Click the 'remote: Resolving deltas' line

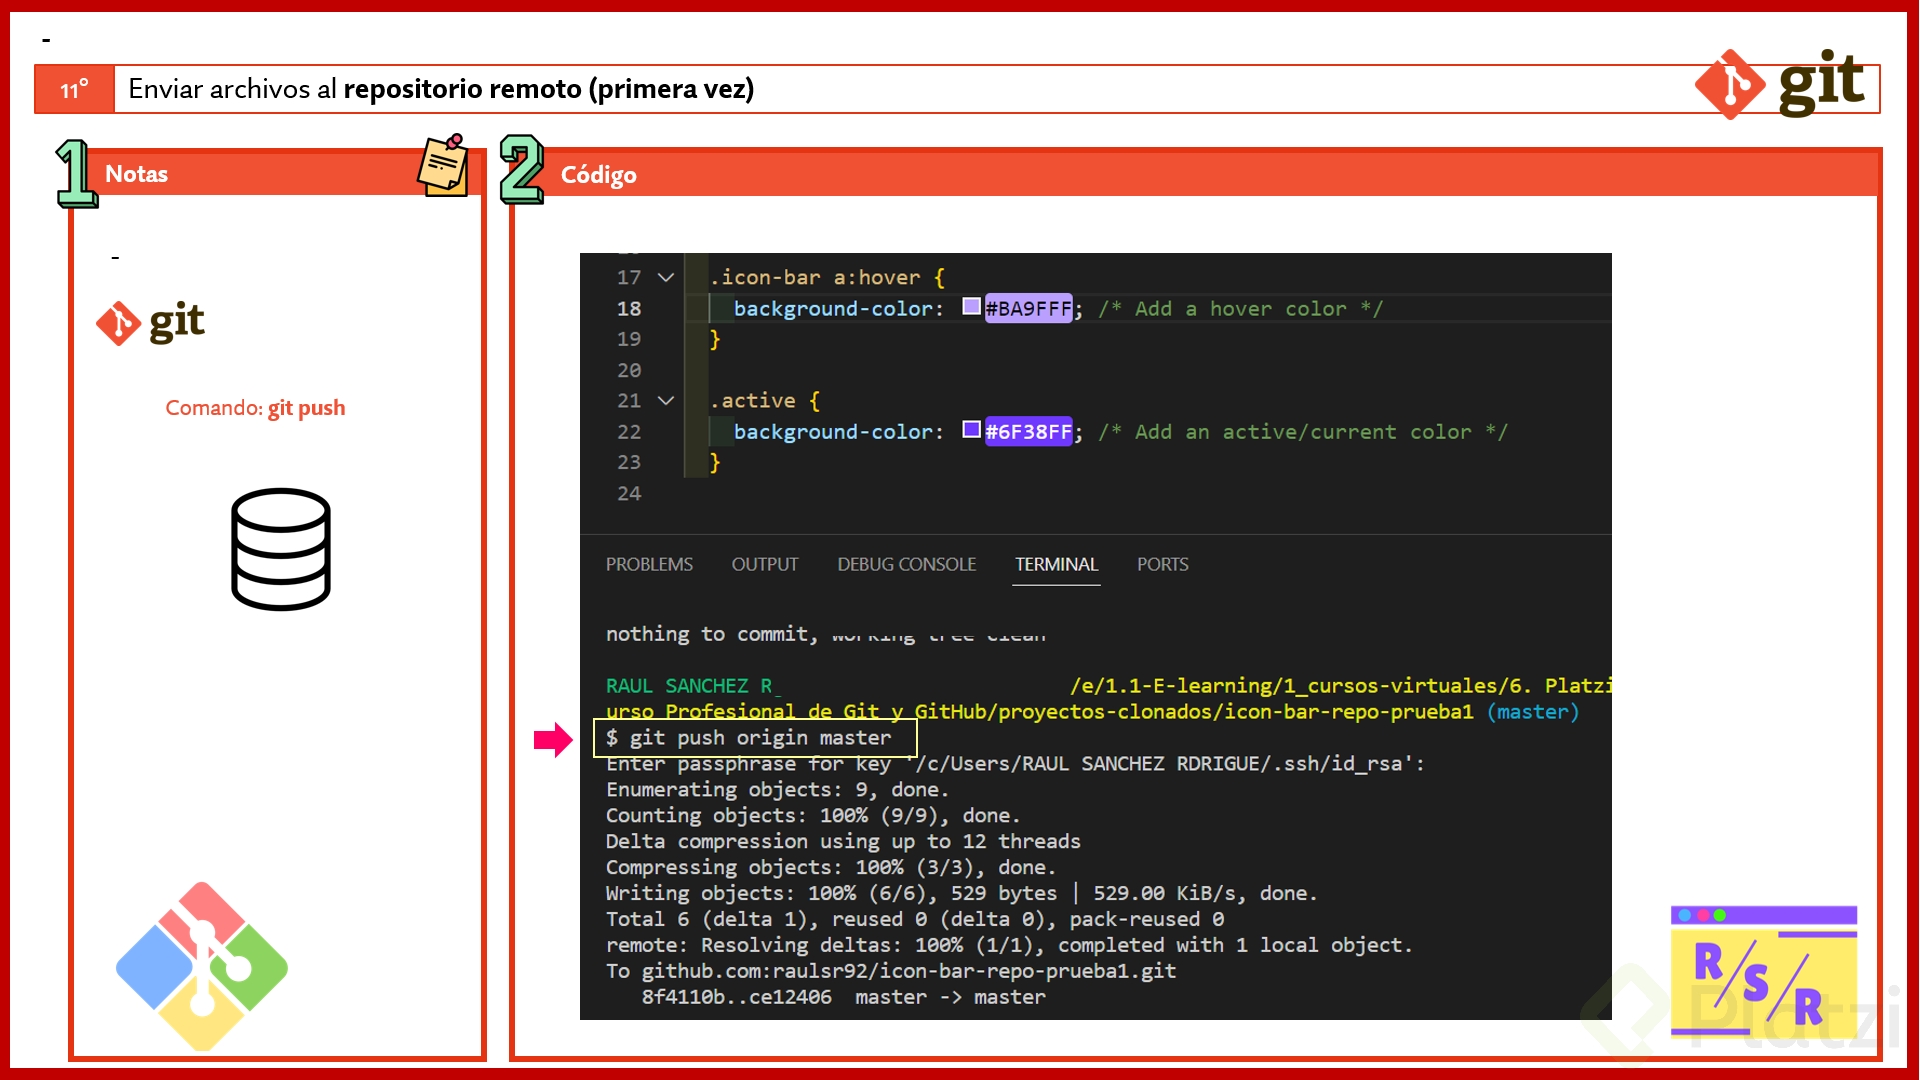coord(1009,945)
